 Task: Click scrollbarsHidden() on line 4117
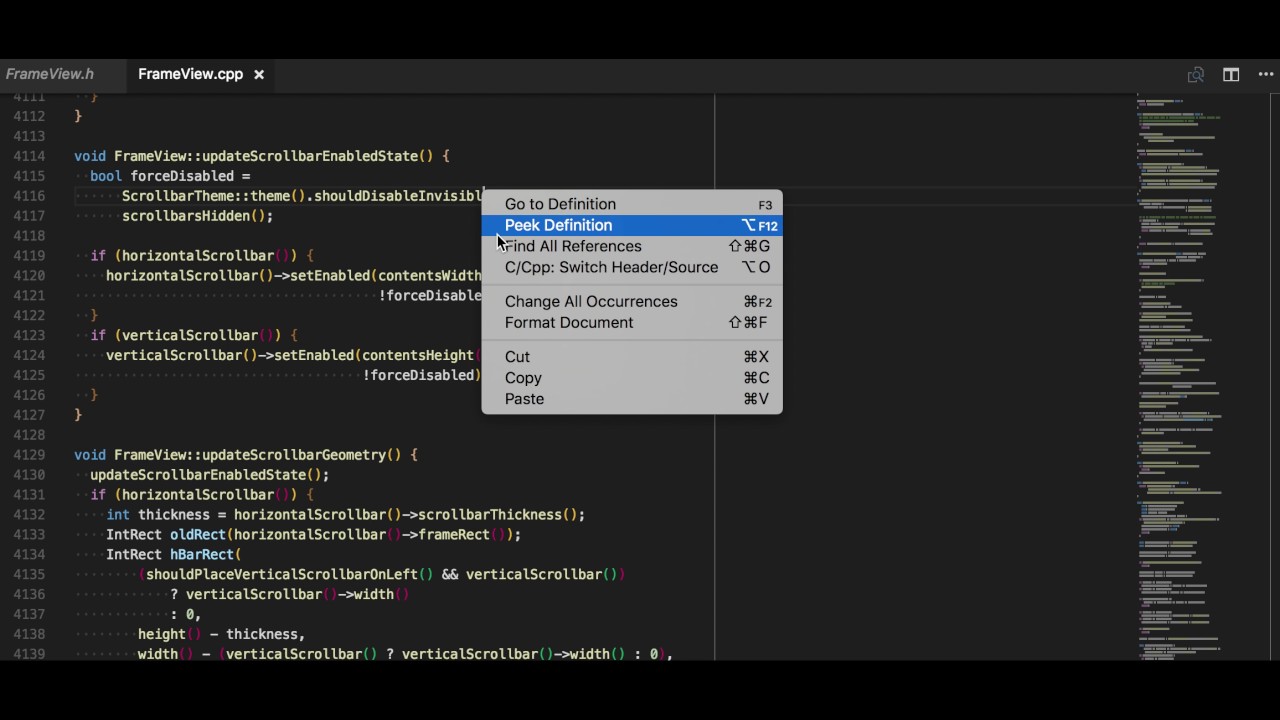point(194,216)
